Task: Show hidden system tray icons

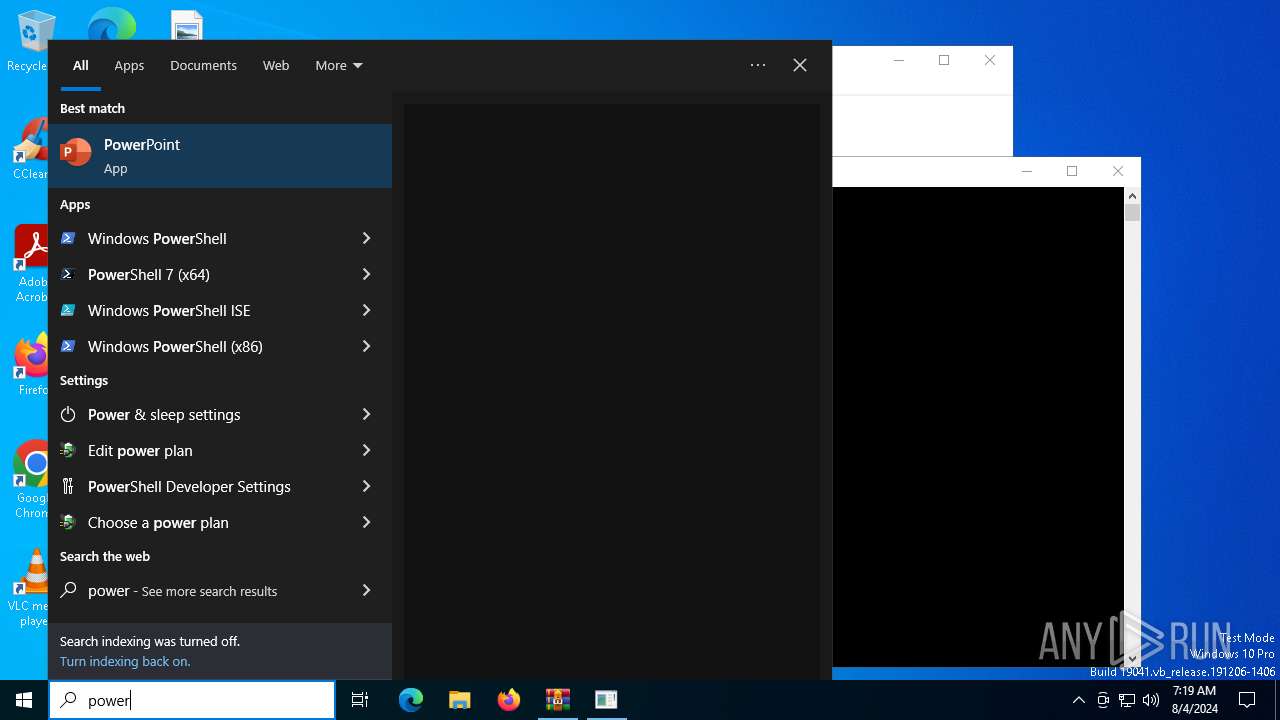Action: (x=1078, y=700)
